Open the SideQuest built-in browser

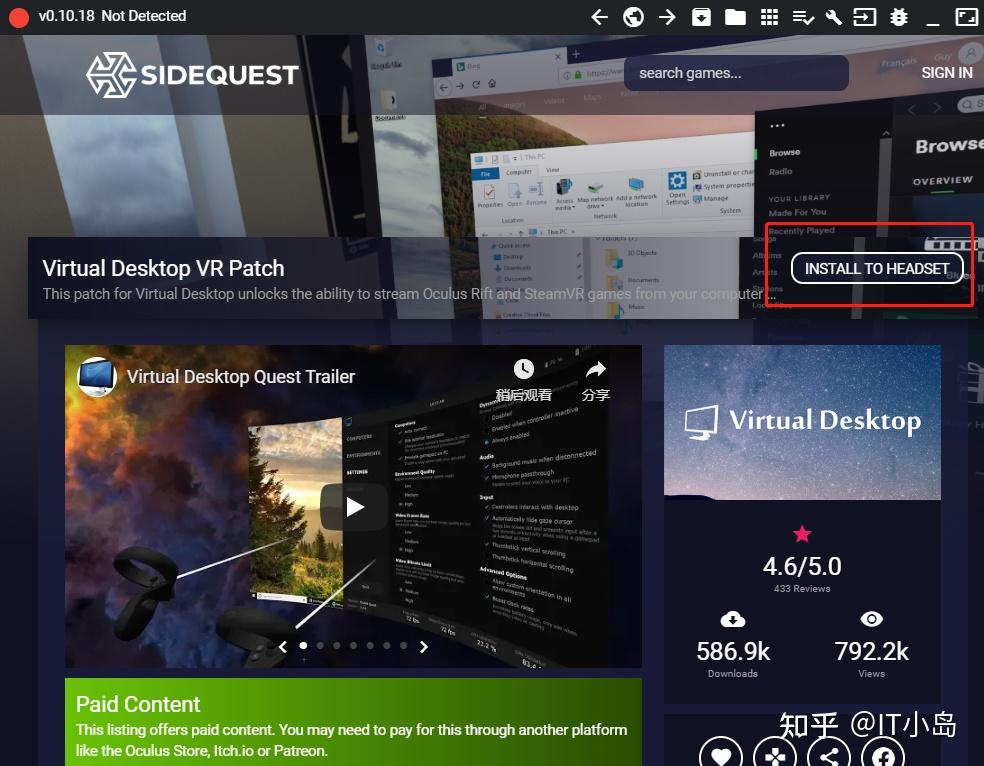[x=632, y=16]
